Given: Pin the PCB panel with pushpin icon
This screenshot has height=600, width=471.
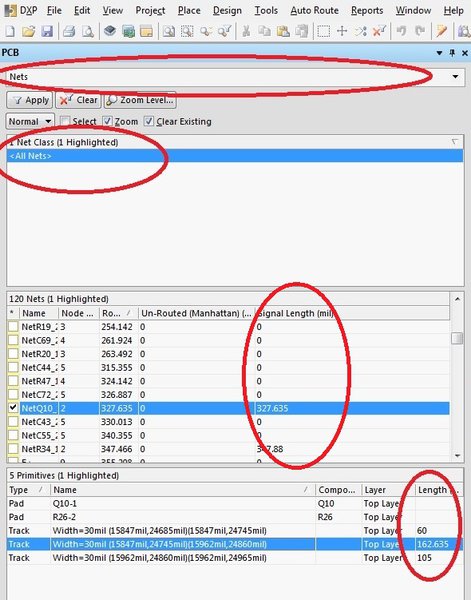Looking at the screenshot, I should [452, 53].
